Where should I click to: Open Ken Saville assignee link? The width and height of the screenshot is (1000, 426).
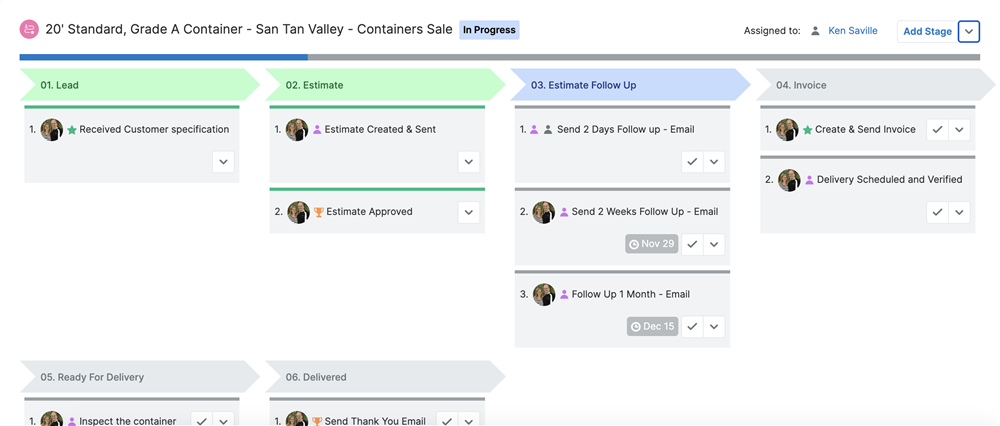[x=853, y=31]
